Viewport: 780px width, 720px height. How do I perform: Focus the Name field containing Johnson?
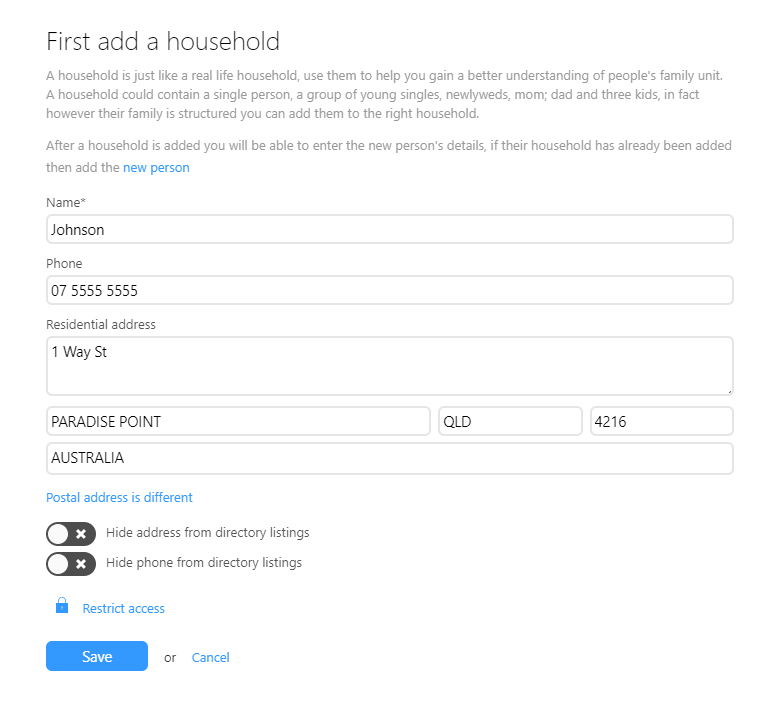pos(389,229)
